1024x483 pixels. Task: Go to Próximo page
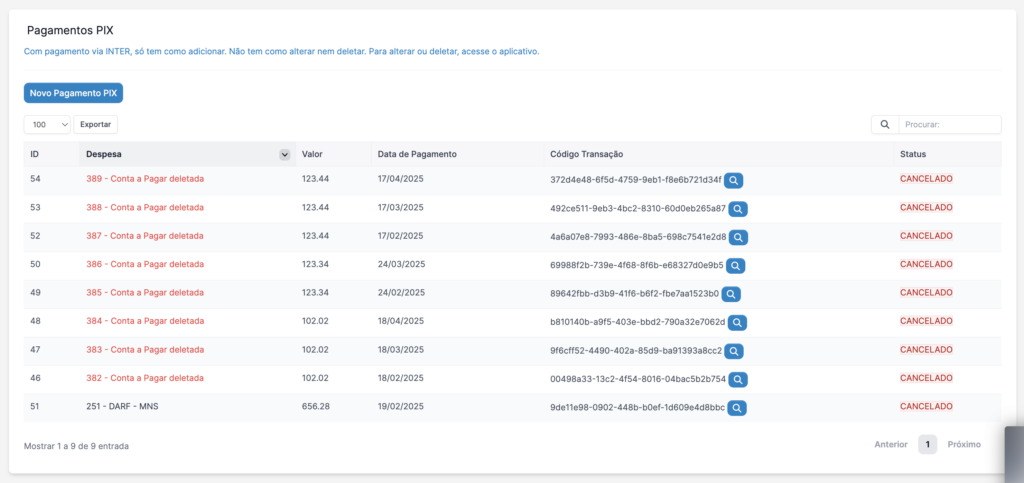coord(964,444)
